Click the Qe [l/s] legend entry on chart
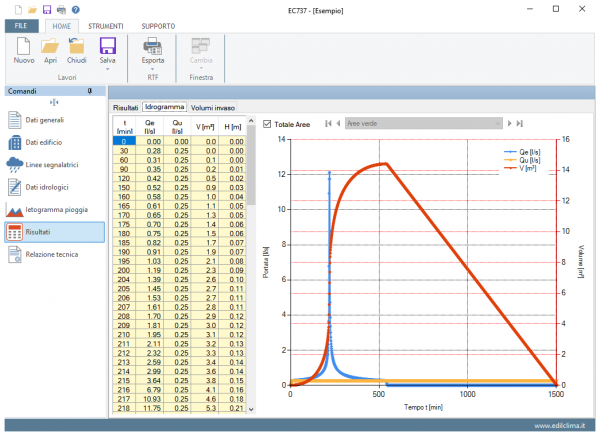Image resolution: width=600 pixels, height=436 pixels. [522, 152]
